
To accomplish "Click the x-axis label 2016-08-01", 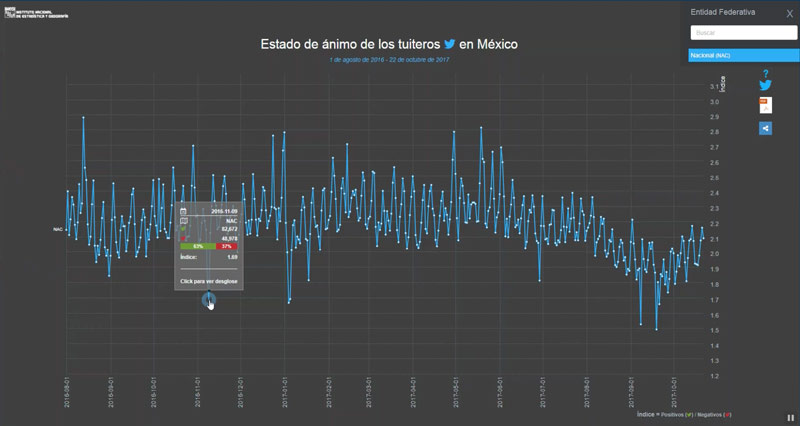I will pyautogui.click(x=66, y=392).
